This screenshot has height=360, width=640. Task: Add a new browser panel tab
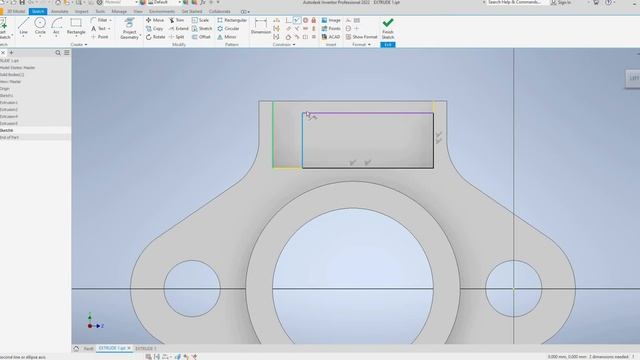(x=11, y=53)
